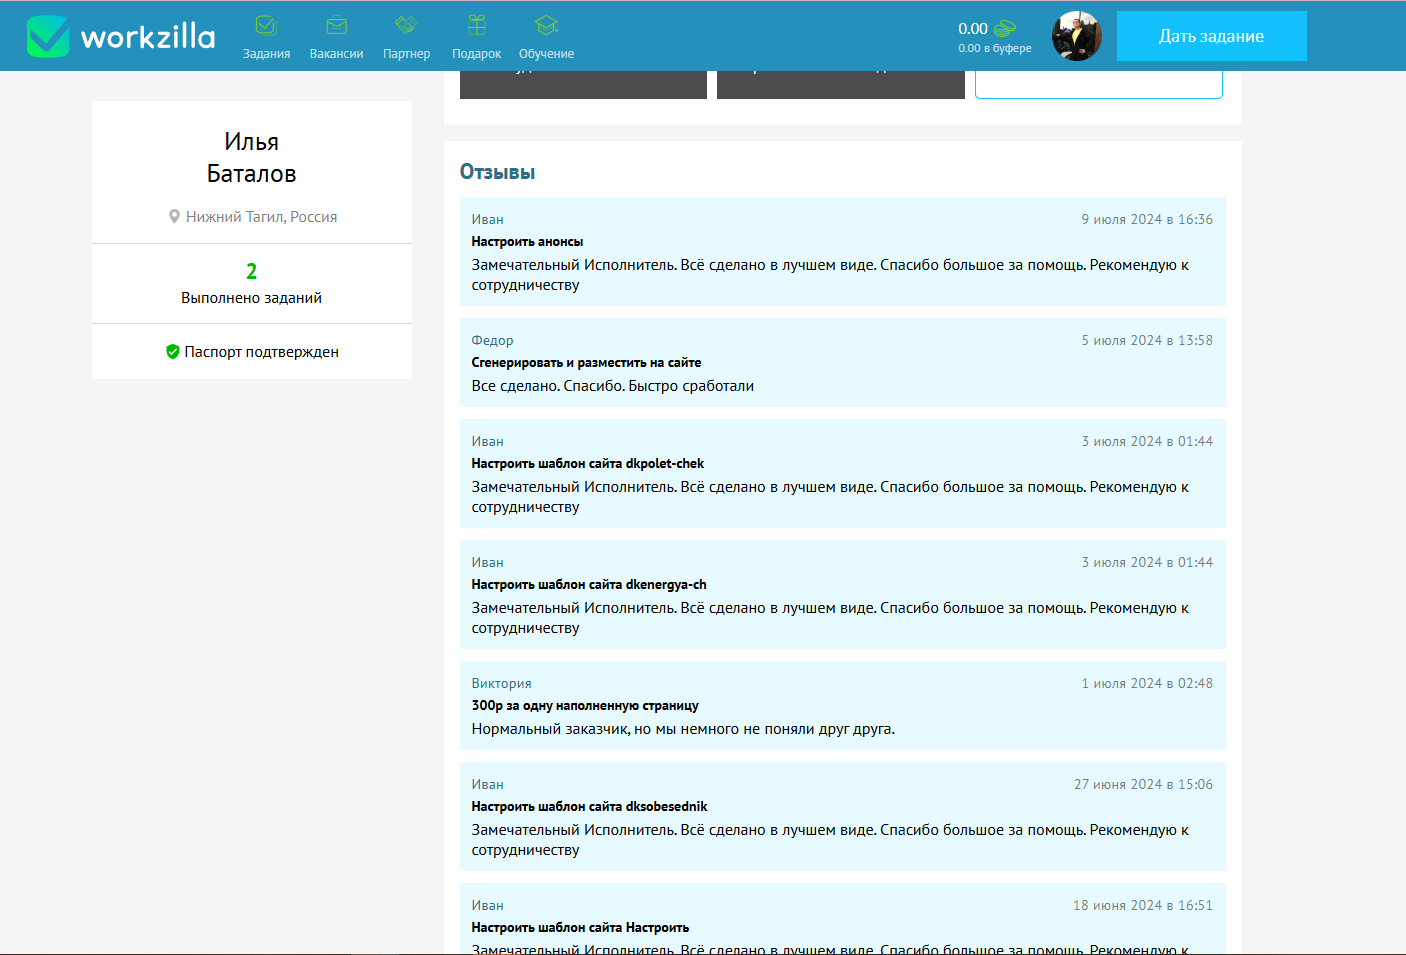Viewport: 1406px width, 955px height.
Task: Open task Настроить шаблон сайта dkenergya-ch
Action: (x=588, y=585)
